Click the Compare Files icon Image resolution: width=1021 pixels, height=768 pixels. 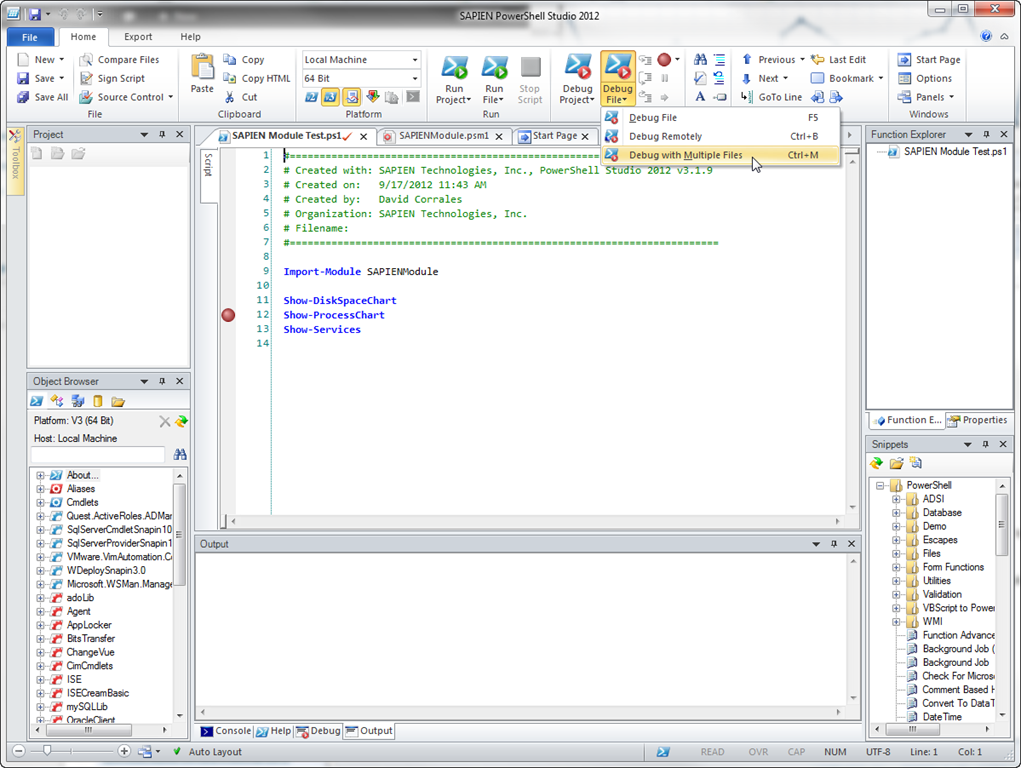[86, 59]
